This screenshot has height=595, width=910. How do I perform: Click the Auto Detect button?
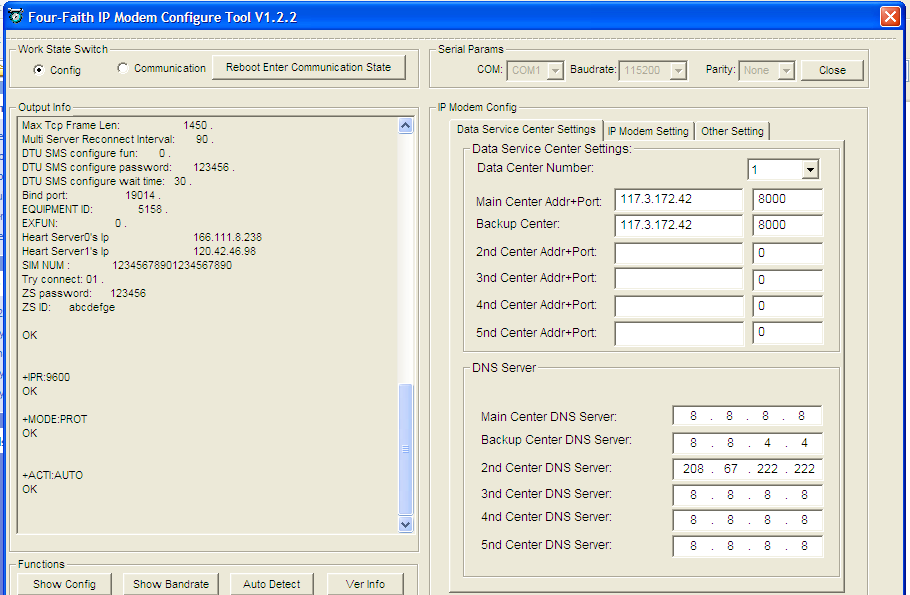tap(272, 584)
